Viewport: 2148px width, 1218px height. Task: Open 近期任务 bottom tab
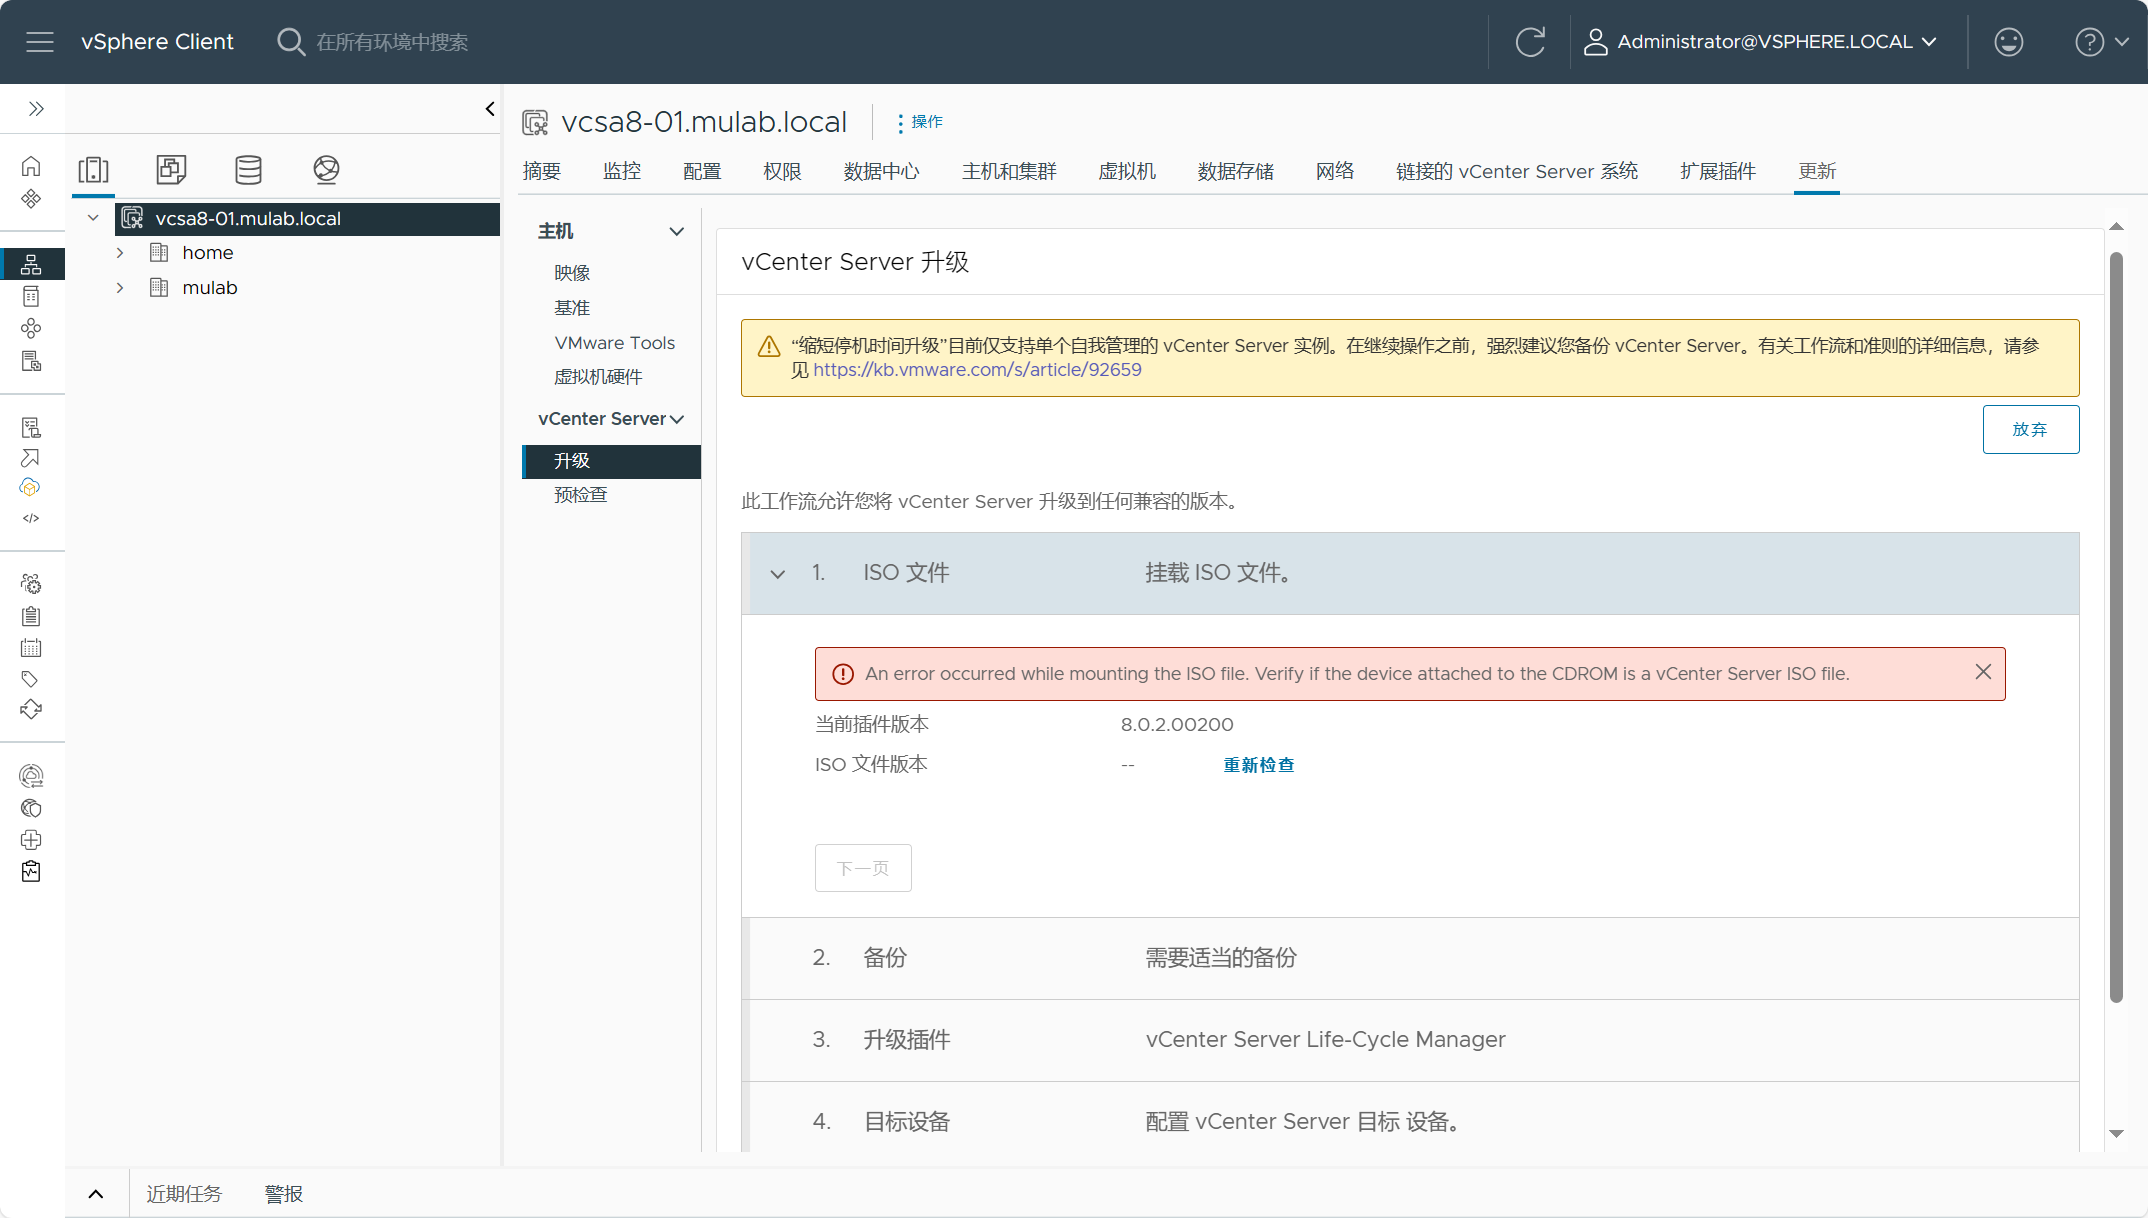[184, 1194]
